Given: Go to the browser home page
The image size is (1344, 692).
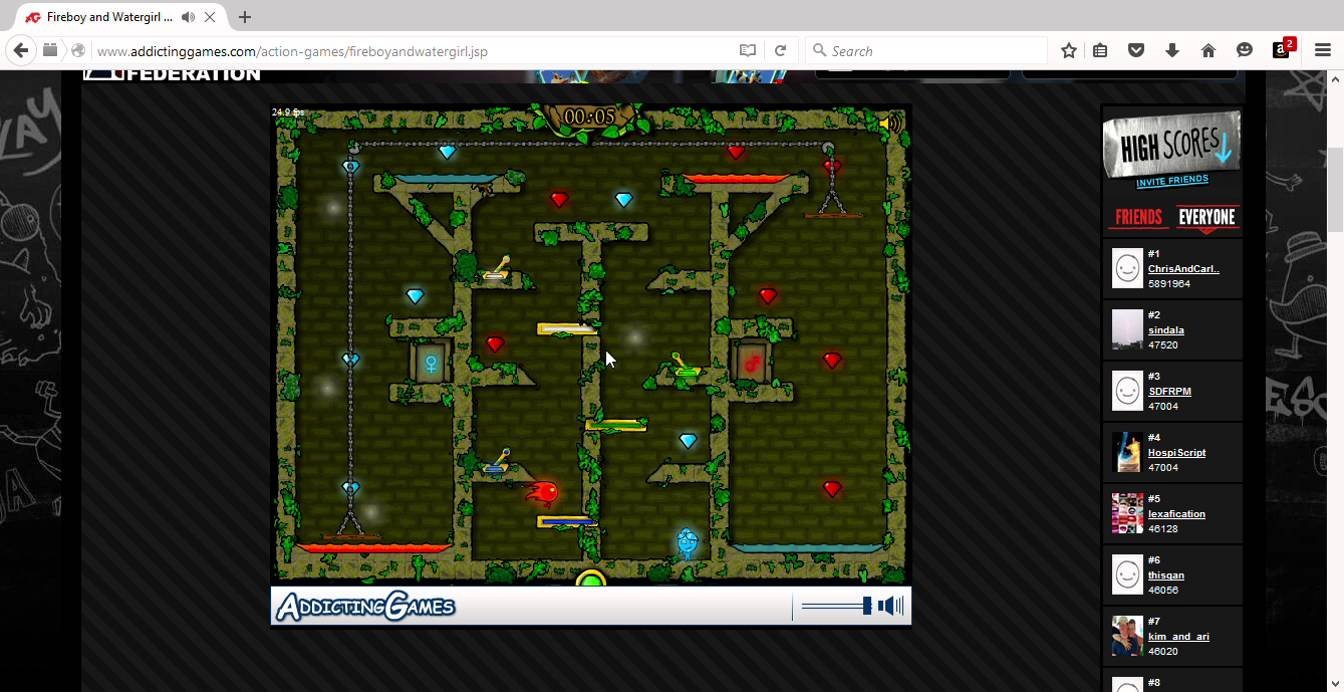Looking at the screenshot, I should (x=1208, y=50).
